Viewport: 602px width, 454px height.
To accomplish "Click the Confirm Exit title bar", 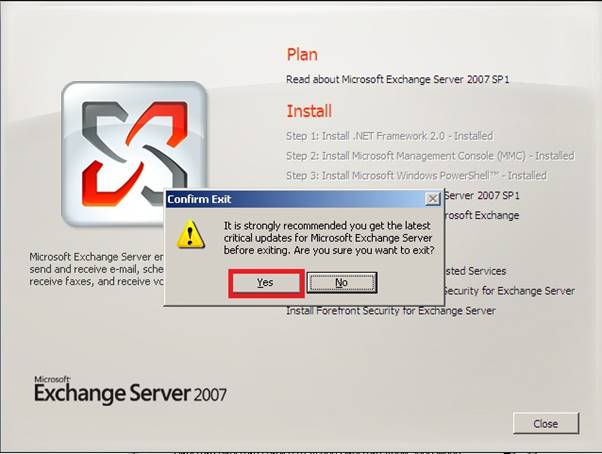I will [296, 199].
